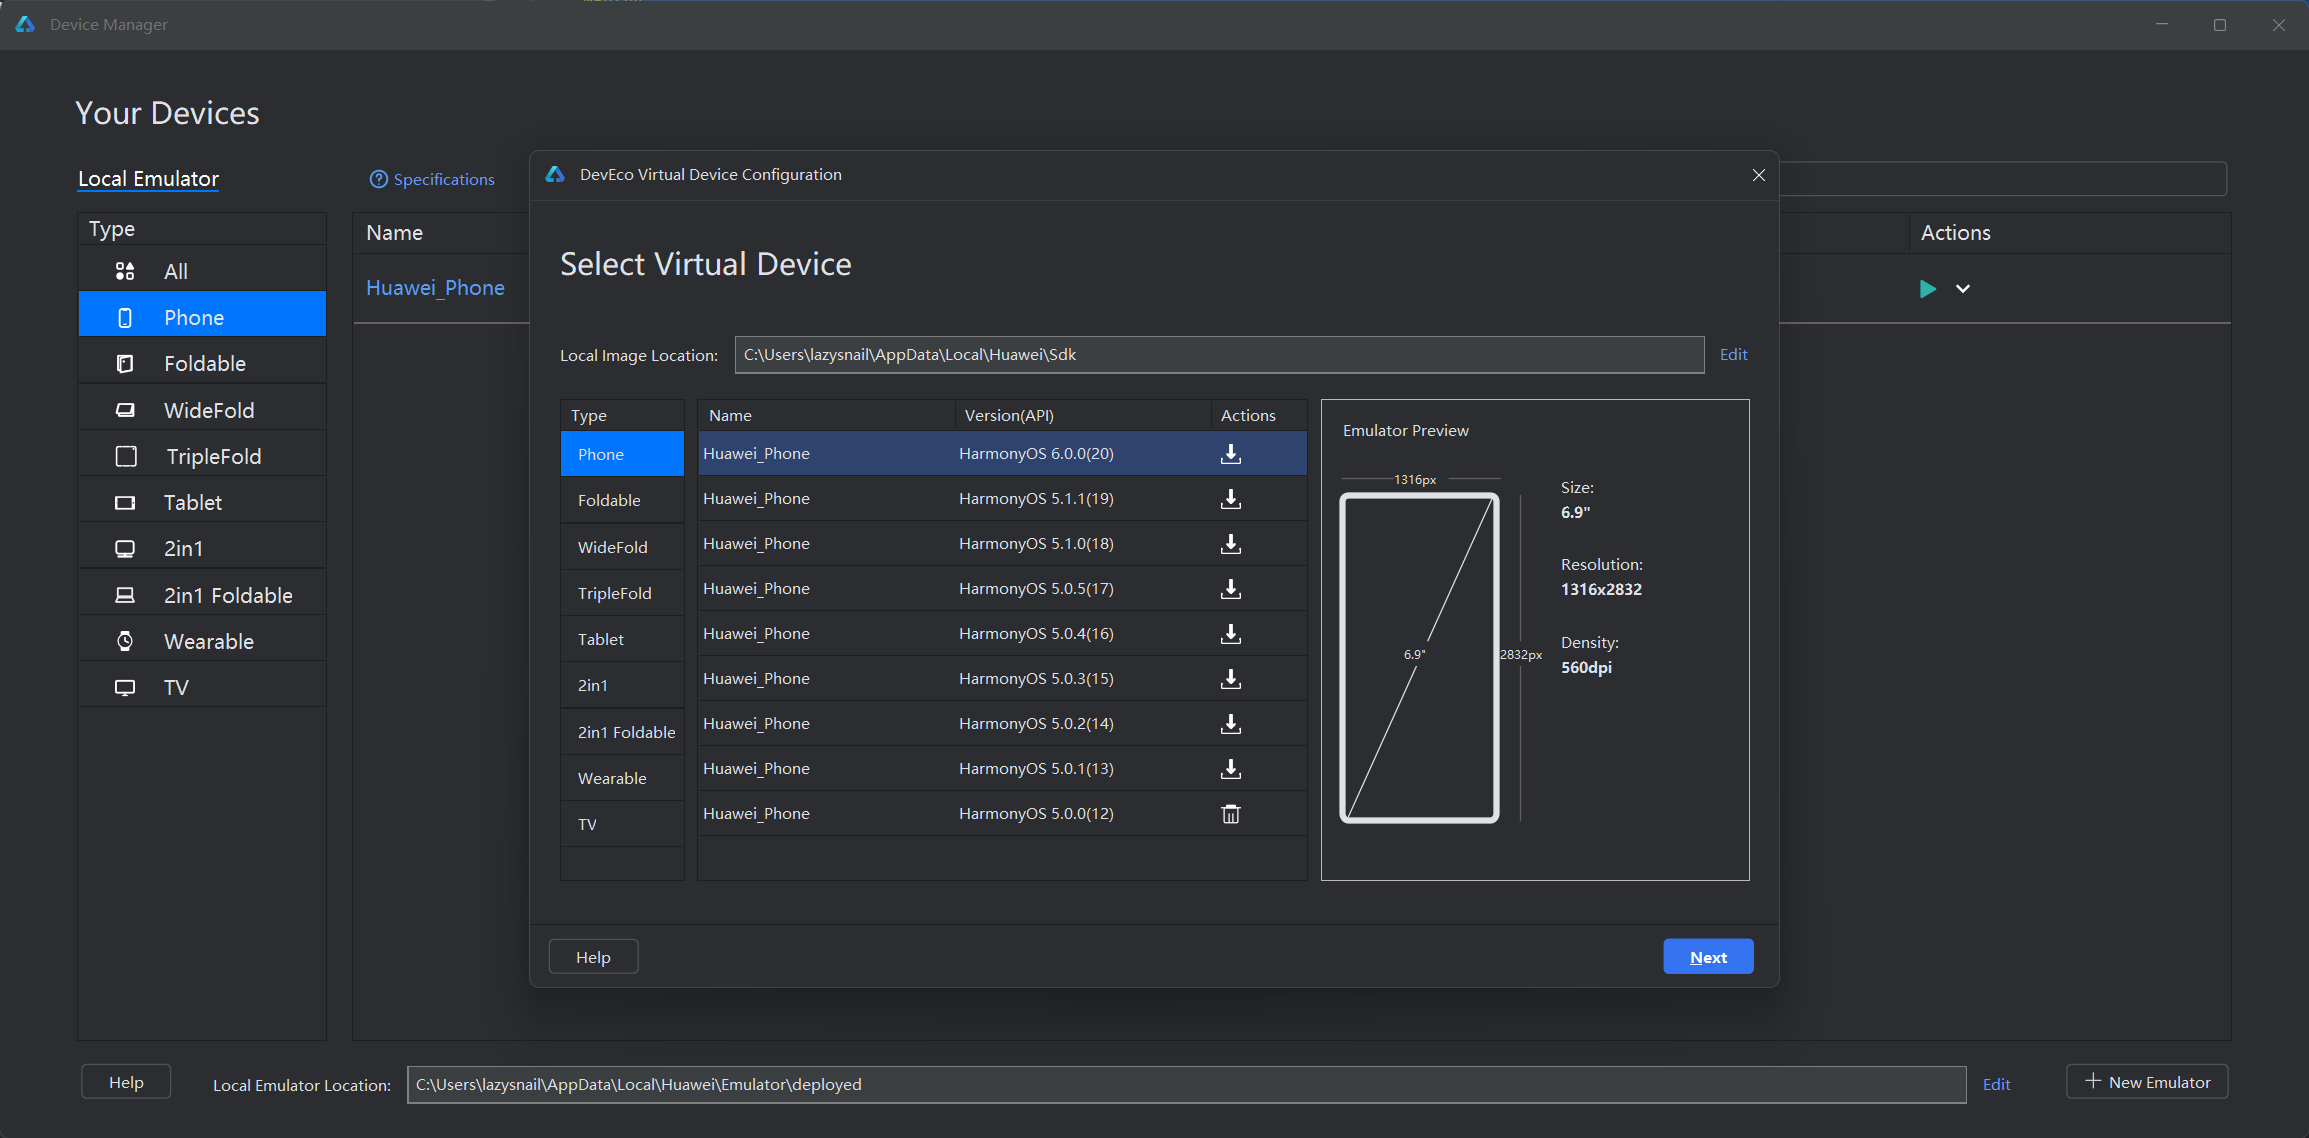This screenshot has height=1138, width=2309.
Task: Download the HarmonyOS 5.0.5(17) image
Action: [1231, 589]
